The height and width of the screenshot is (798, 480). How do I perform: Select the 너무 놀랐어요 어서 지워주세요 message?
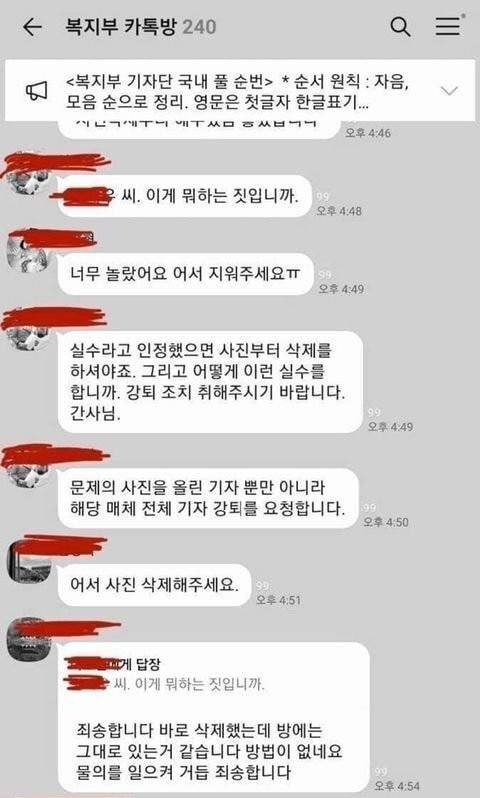pos(185,274)
